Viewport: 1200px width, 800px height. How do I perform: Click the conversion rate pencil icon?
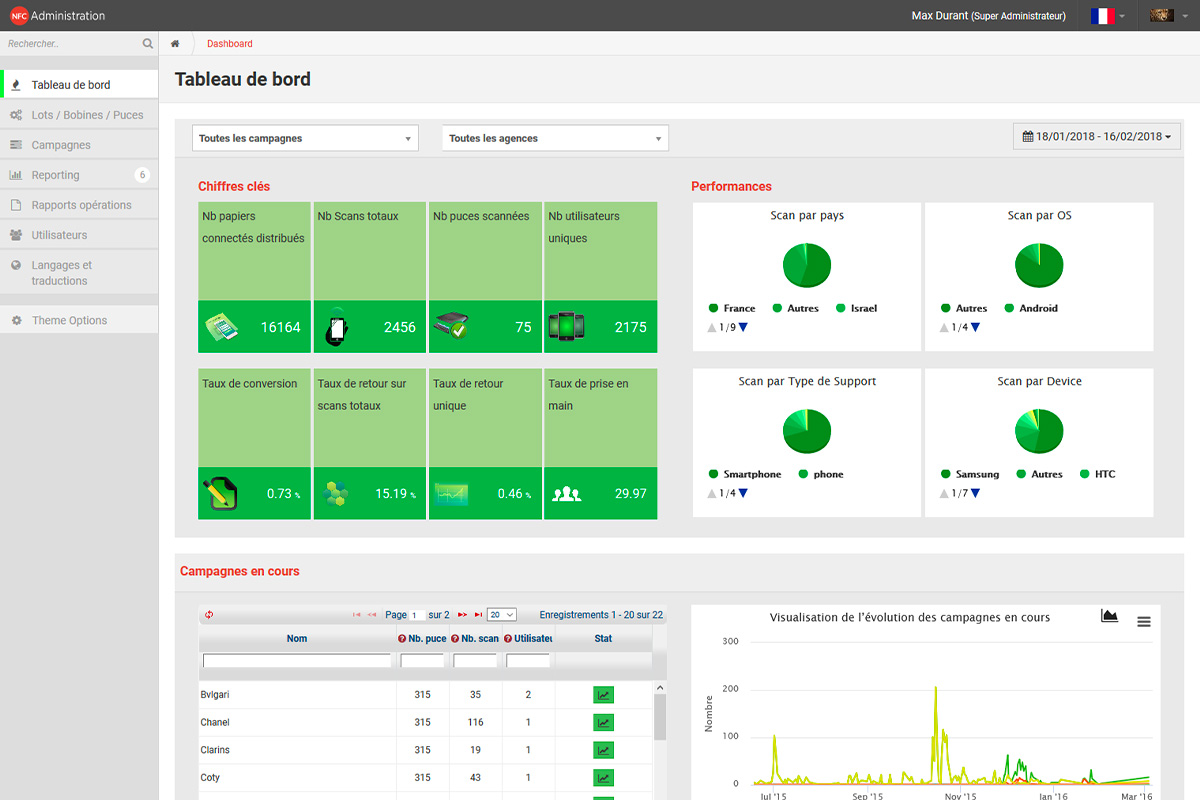tap(220, 494)
